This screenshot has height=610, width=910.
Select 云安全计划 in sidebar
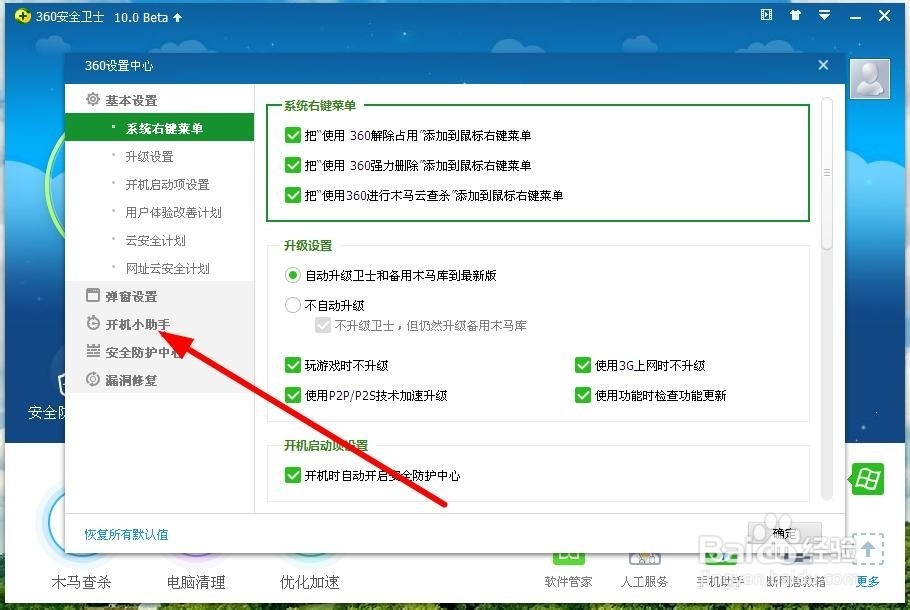tap(156, 240)
